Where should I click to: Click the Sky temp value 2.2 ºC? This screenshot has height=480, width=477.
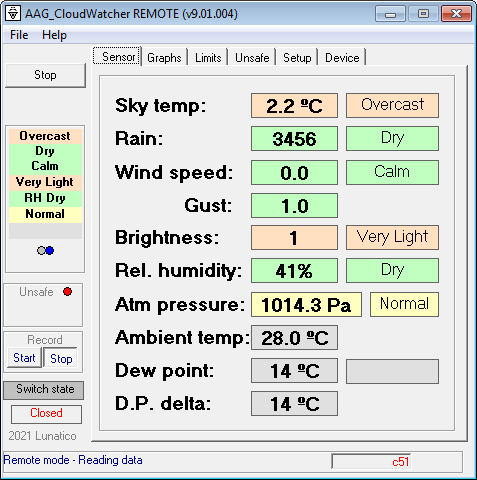tap(294, 106)
